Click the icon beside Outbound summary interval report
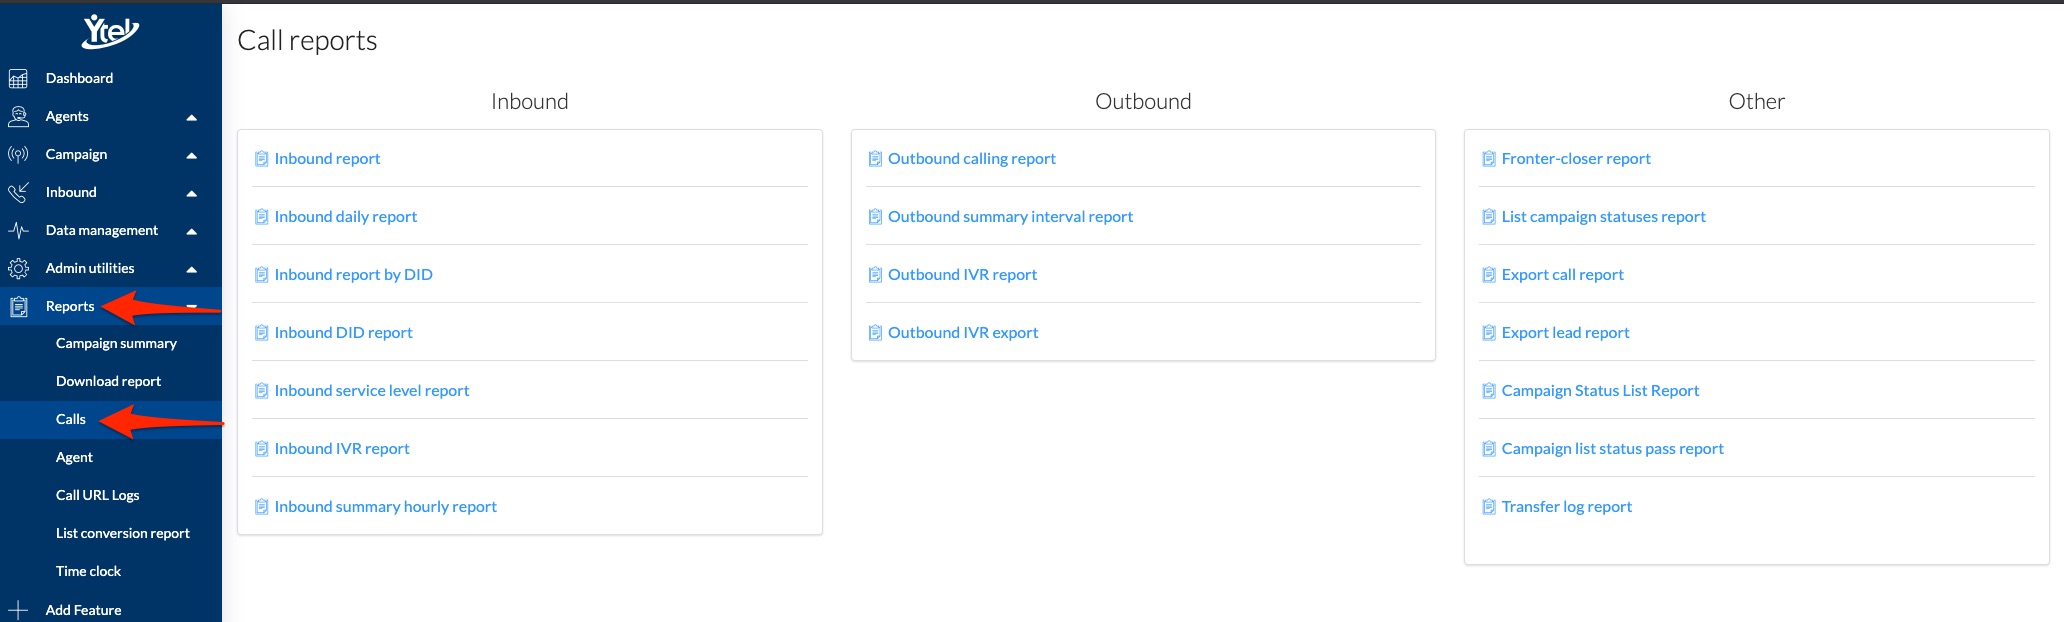This screenshot has height=622, width=2064. click(x=875, y=216)
